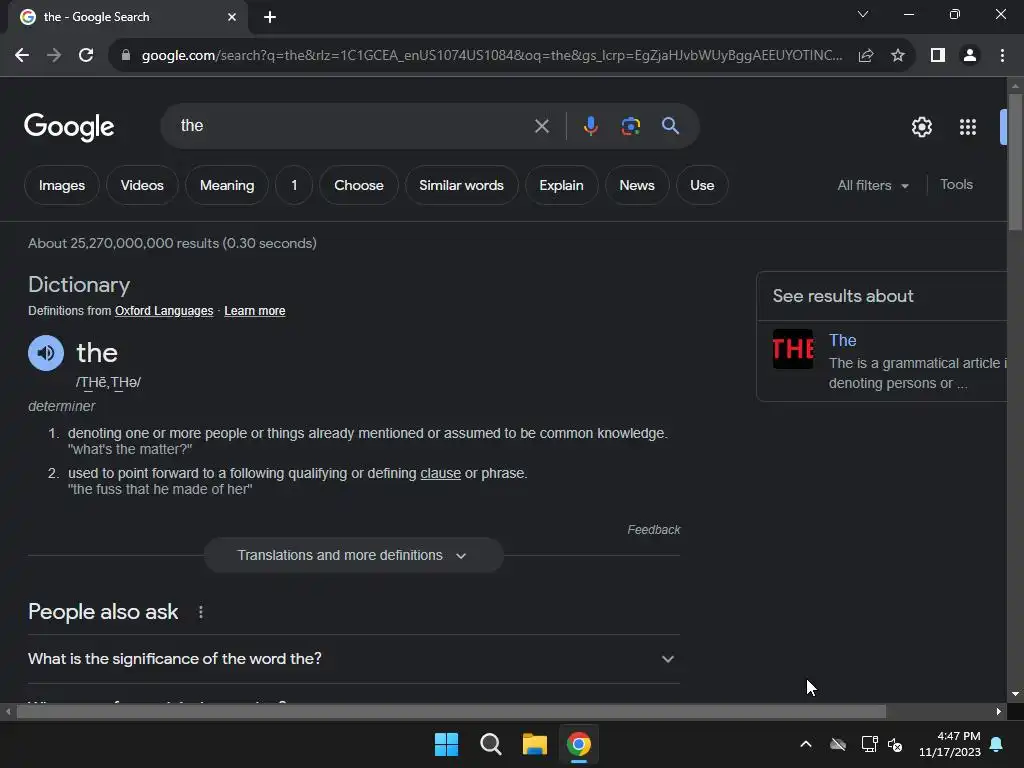Filter results by Videos
This screenshot has width=1024, height=768.
(x=142, y=185)
